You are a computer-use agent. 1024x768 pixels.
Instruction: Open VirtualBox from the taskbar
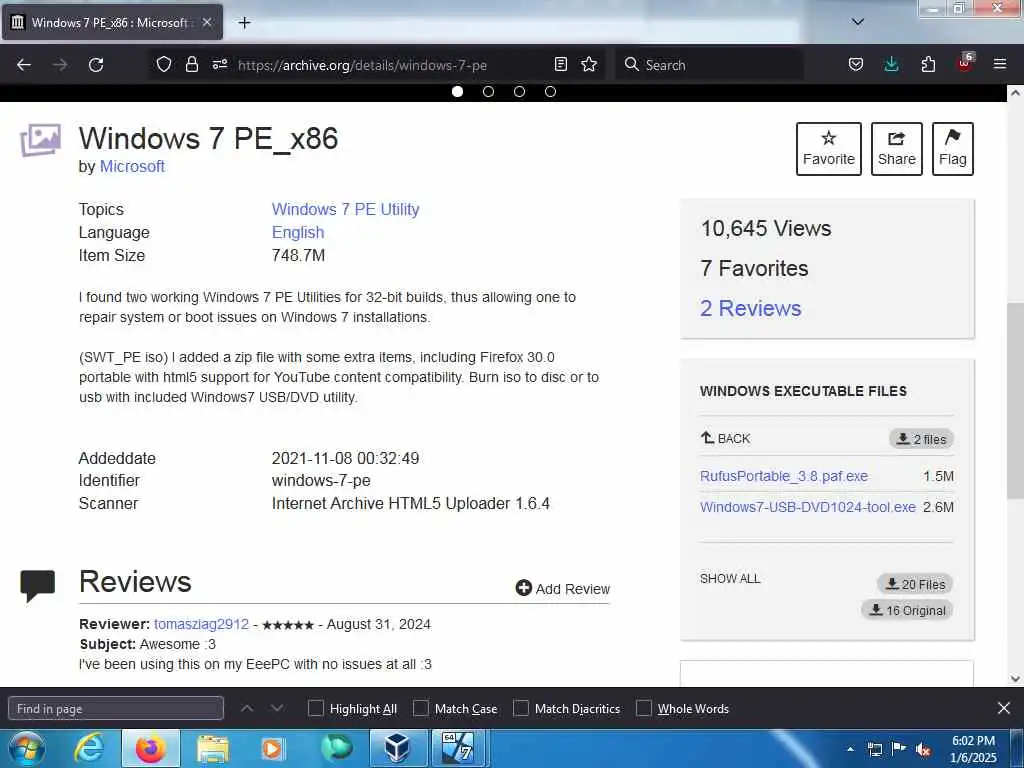pyautogui.click(x=397, y=748)
